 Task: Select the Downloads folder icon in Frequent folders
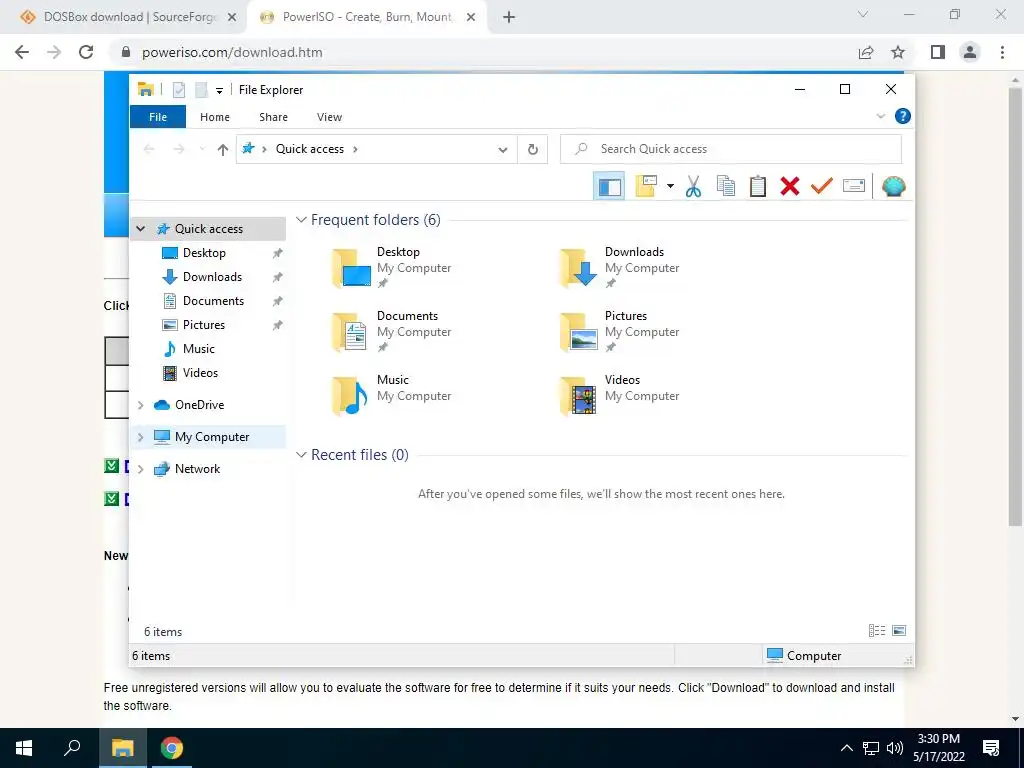pos(578,268)
